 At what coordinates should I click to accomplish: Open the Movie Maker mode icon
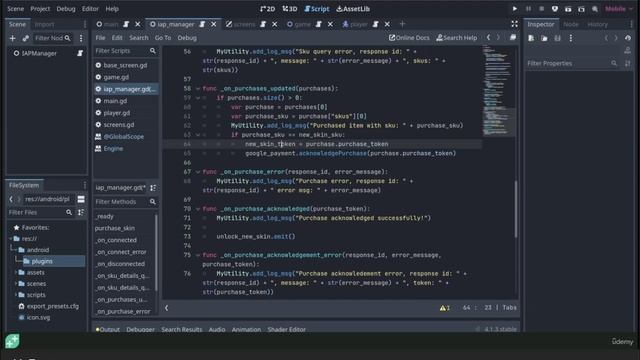tap(595, 9)
